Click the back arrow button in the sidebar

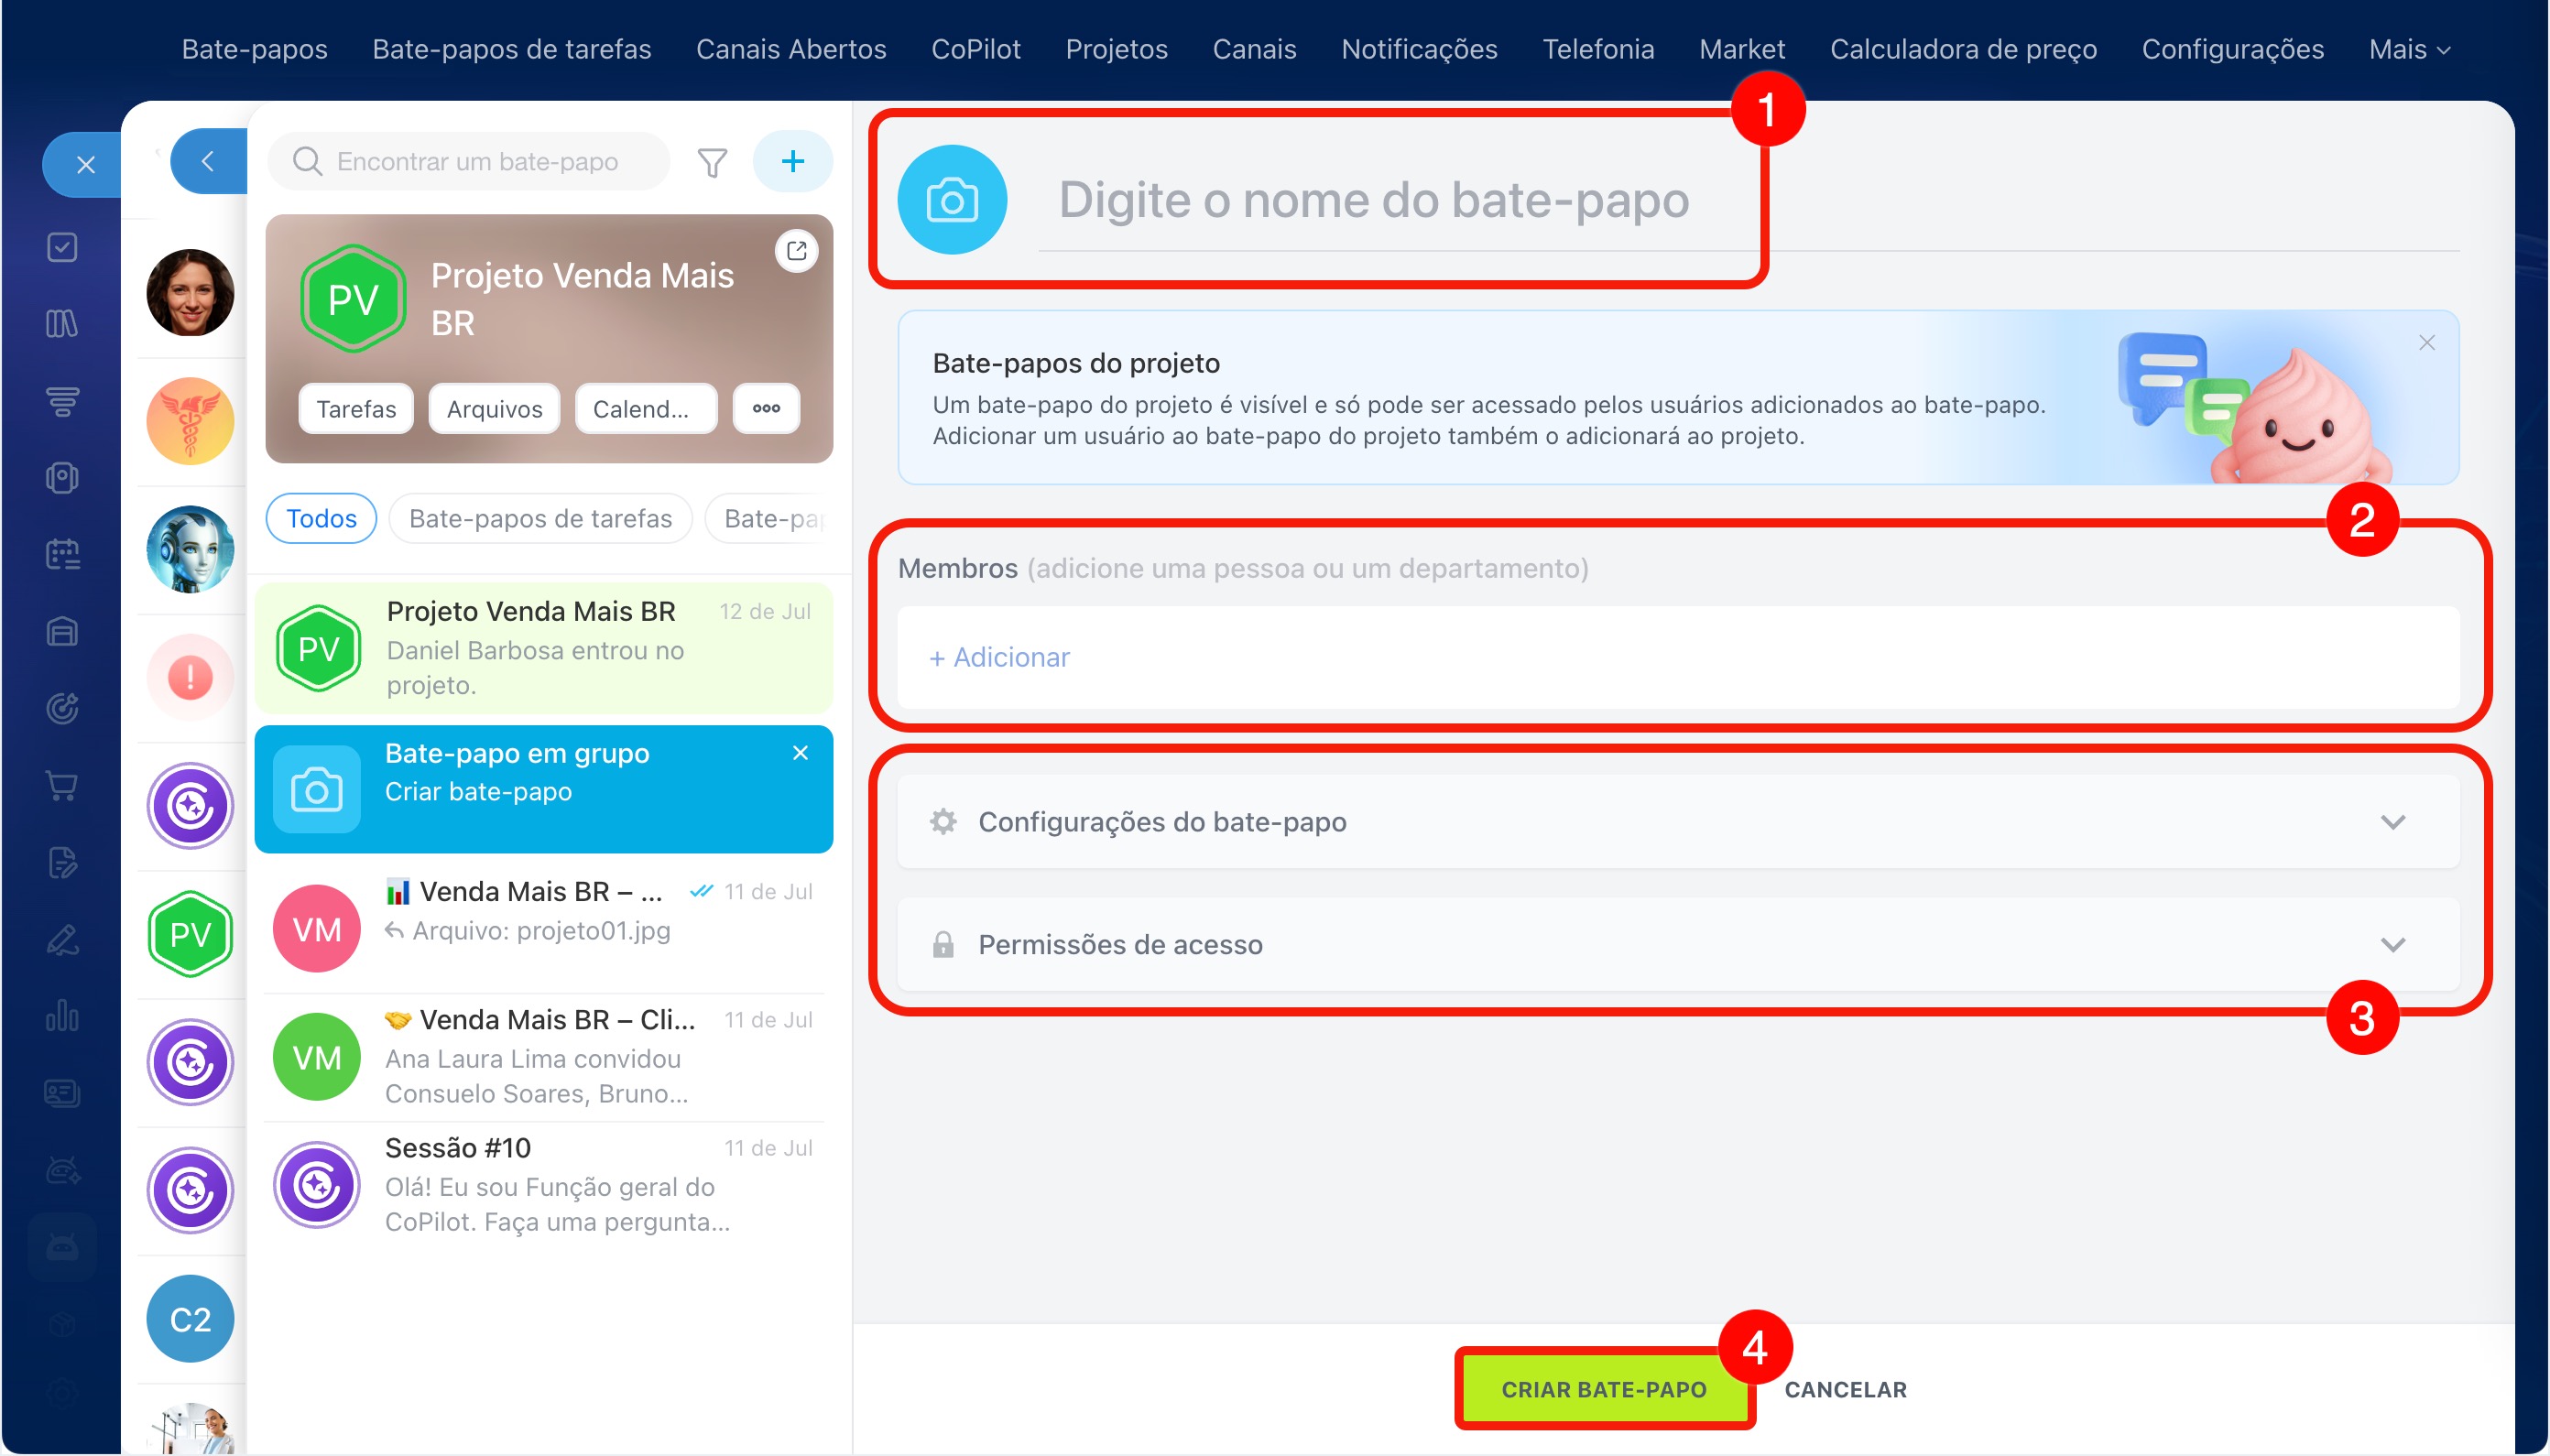pos(208,161)
